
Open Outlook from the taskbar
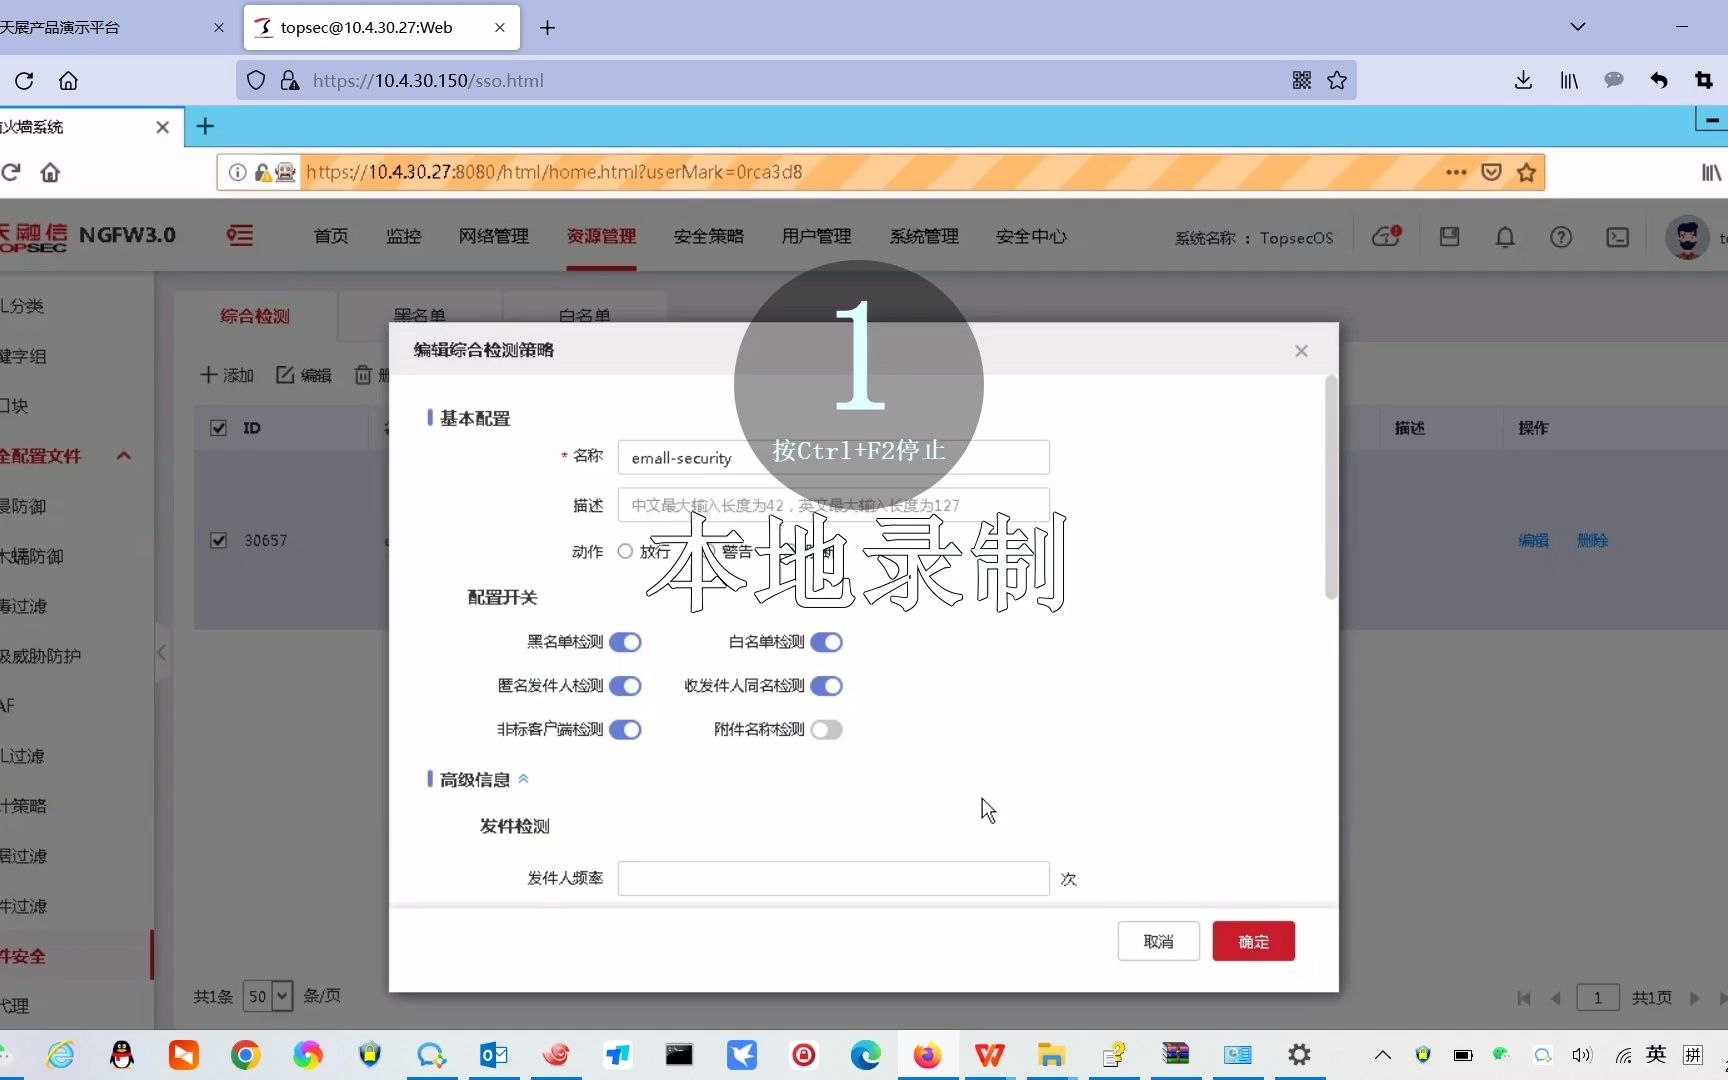pos(493,1055)
